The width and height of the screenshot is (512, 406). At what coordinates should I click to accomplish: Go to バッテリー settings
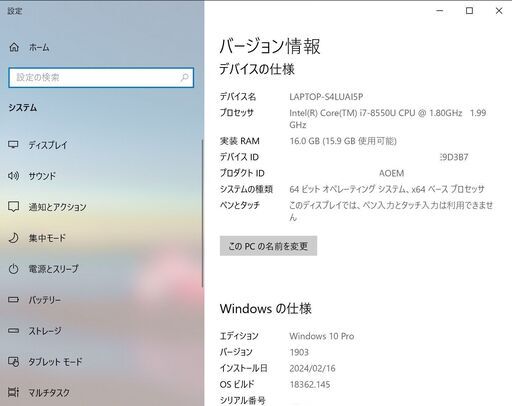click(45, 300)
